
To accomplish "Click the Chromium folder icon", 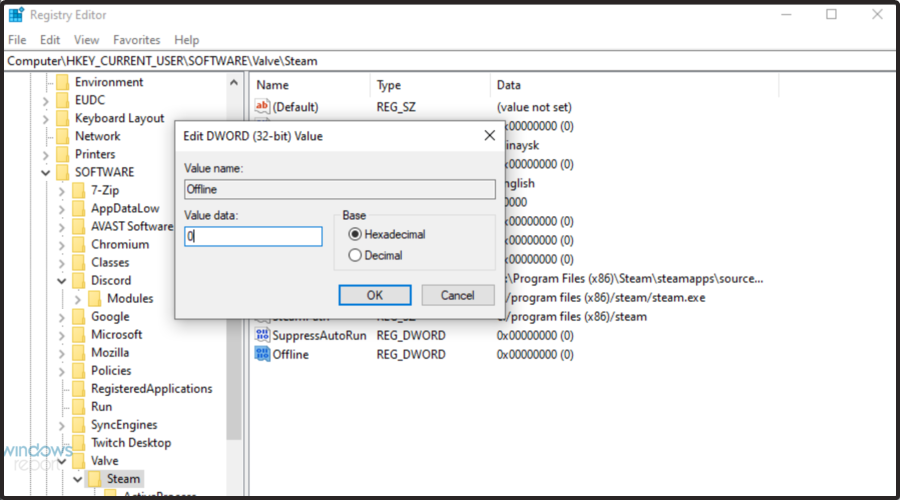I will pos(79,245).
